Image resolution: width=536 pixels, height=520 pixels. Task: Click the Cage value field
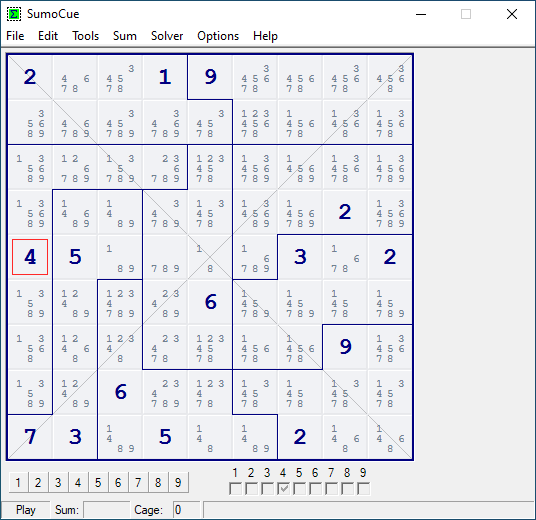(x=186, y=510)
